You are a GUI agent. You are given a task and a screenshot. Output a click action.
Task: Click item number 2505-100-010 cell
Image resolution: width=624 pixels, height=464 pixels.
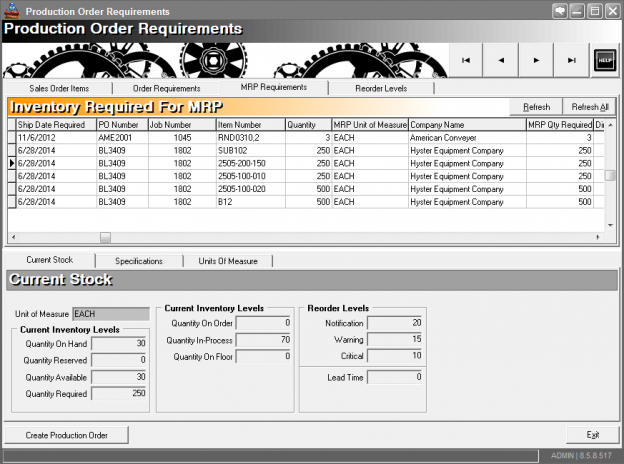[251, 176]
